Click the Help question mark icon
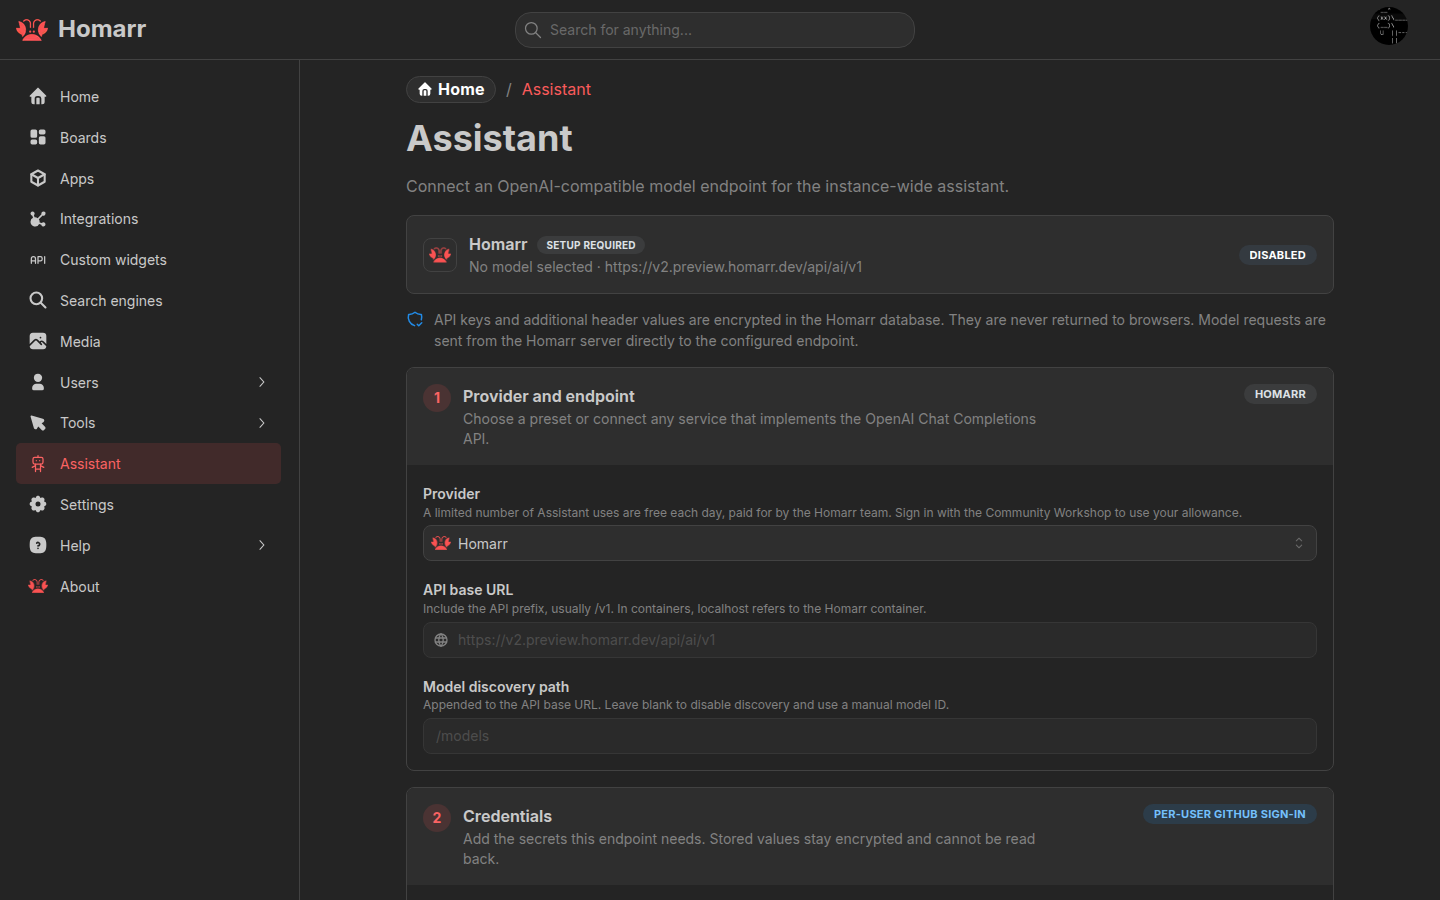Image resolution: width=1440 pixels, height=900 pixels. (x=38, y=545)
